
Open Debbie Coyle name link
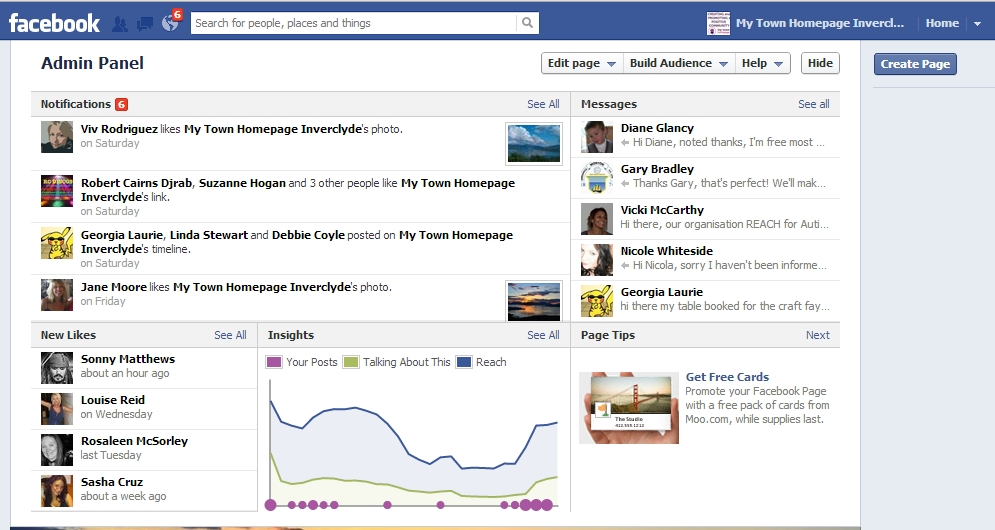[x=308, y=235]
